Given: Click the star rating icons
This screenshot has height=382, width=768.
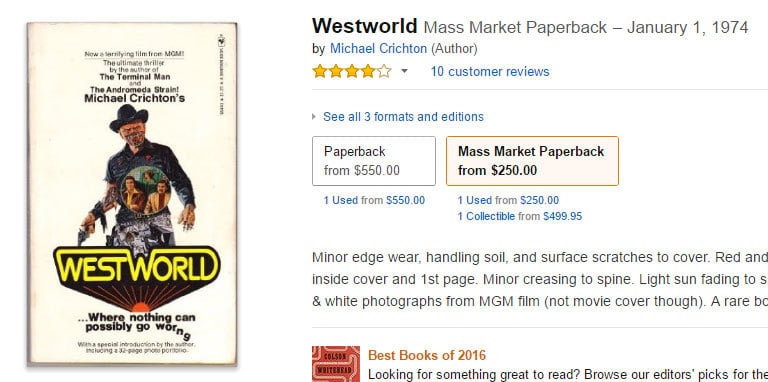Looking at the screenshot, I should (x=352, y=72).
